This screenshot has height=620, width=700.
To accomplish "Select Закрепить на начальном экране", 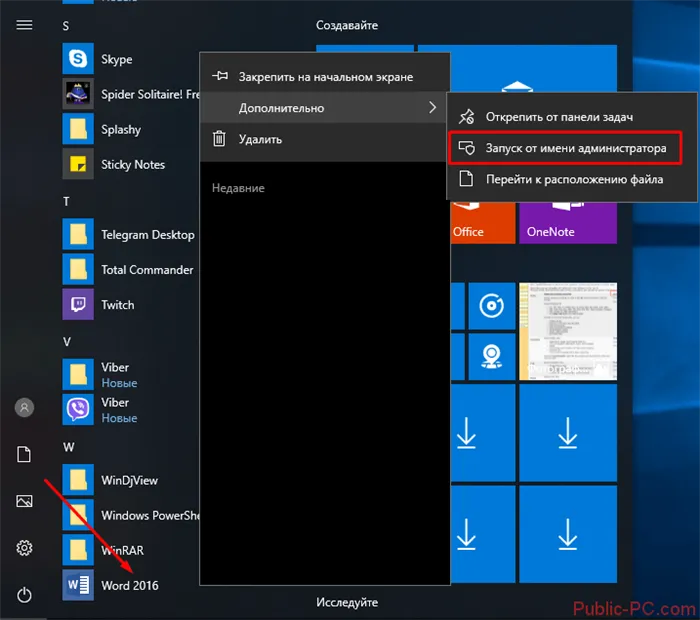I will [325, 77].
